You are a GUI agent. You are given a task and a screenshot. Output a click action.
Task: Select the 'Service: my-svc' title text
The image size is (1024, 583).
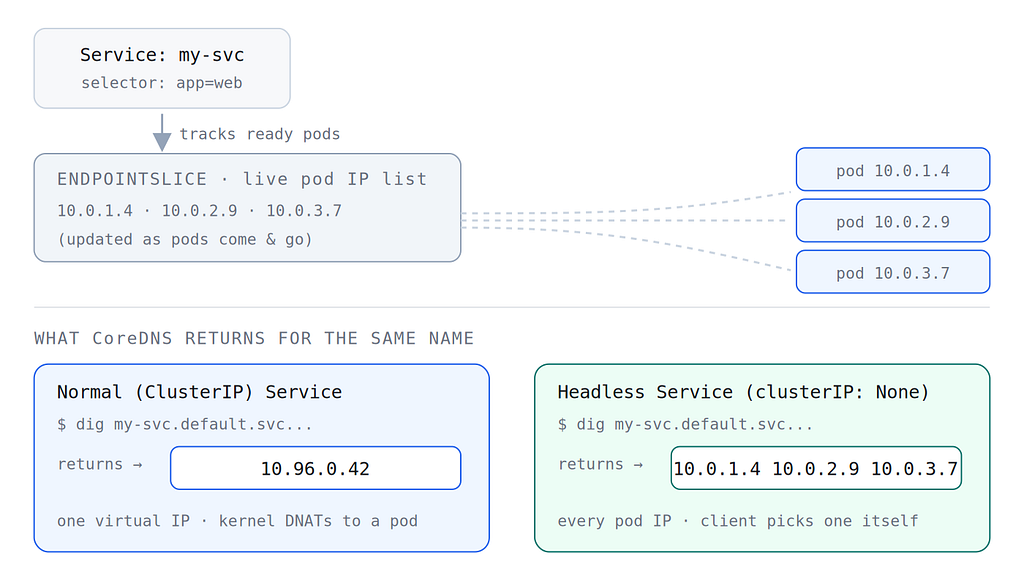click(x=162, y=55)
